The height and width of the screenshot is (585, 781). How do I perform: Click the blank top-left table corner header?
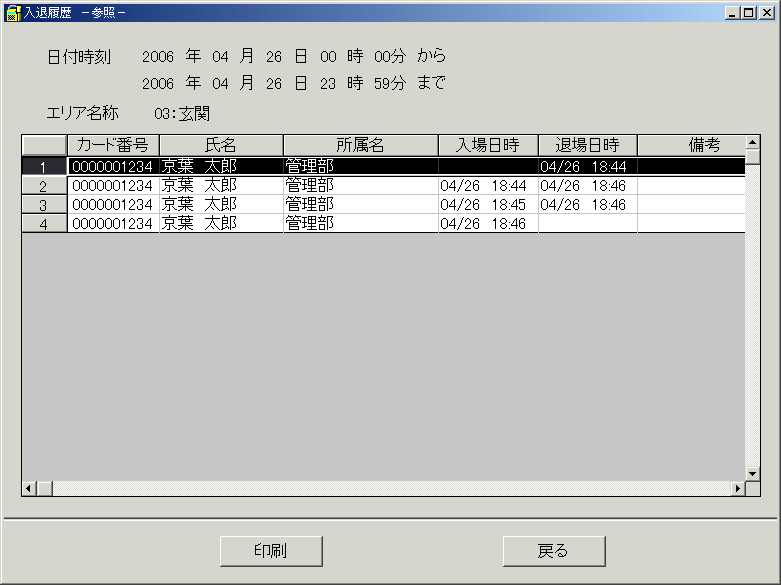[x=44, y=145]
